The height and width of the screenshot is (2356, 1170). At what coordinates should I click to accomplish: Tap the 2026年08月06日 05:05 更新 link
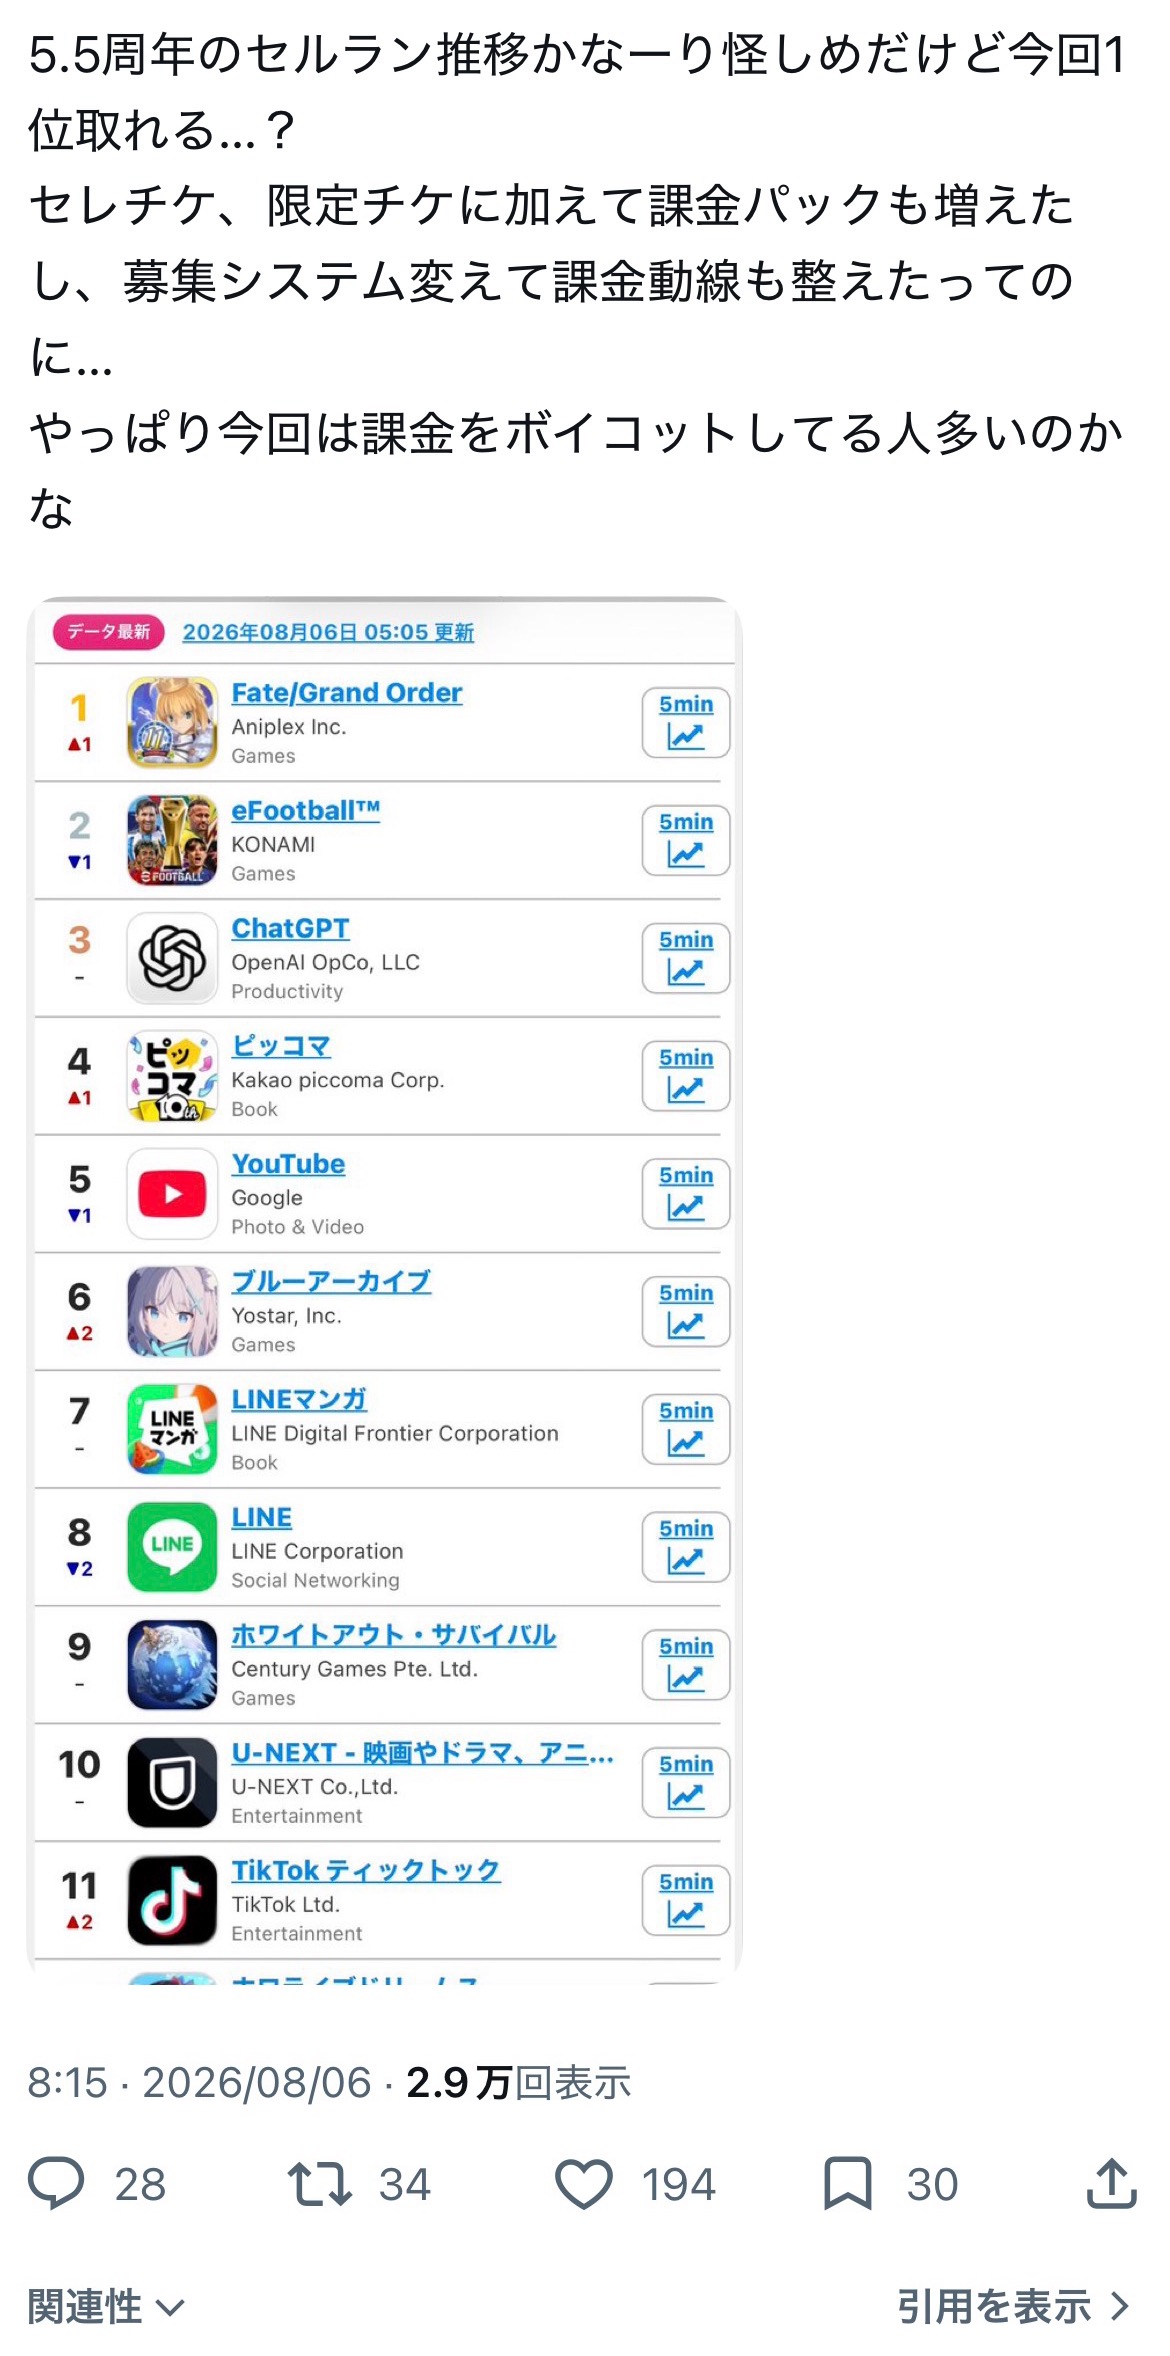pos(328,632)
